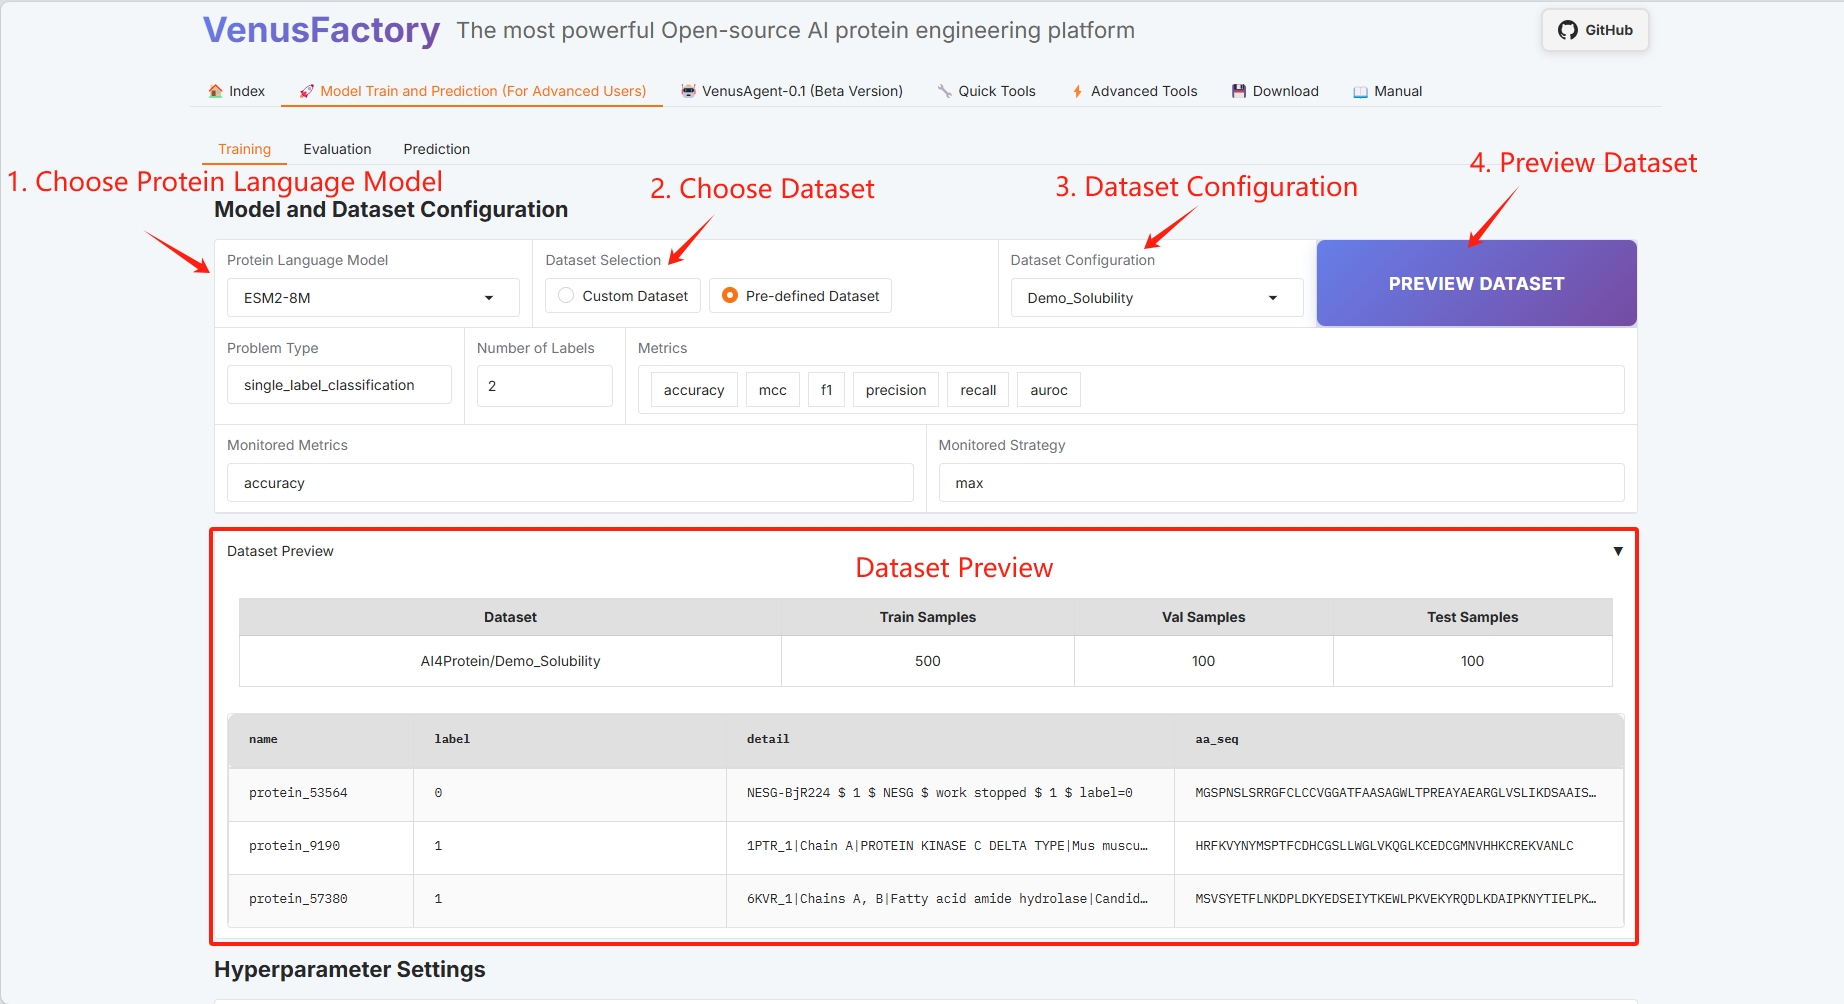Click the robot icon for VenusAgent
Screen dimensions: 1844x1004
tap(688, 91)
